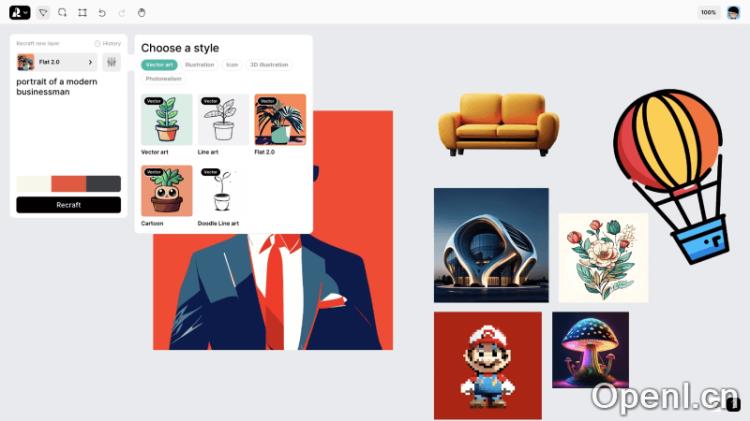Click the black Recraft button
This screenshot has width=750, height=421.
tap(68, 205)
